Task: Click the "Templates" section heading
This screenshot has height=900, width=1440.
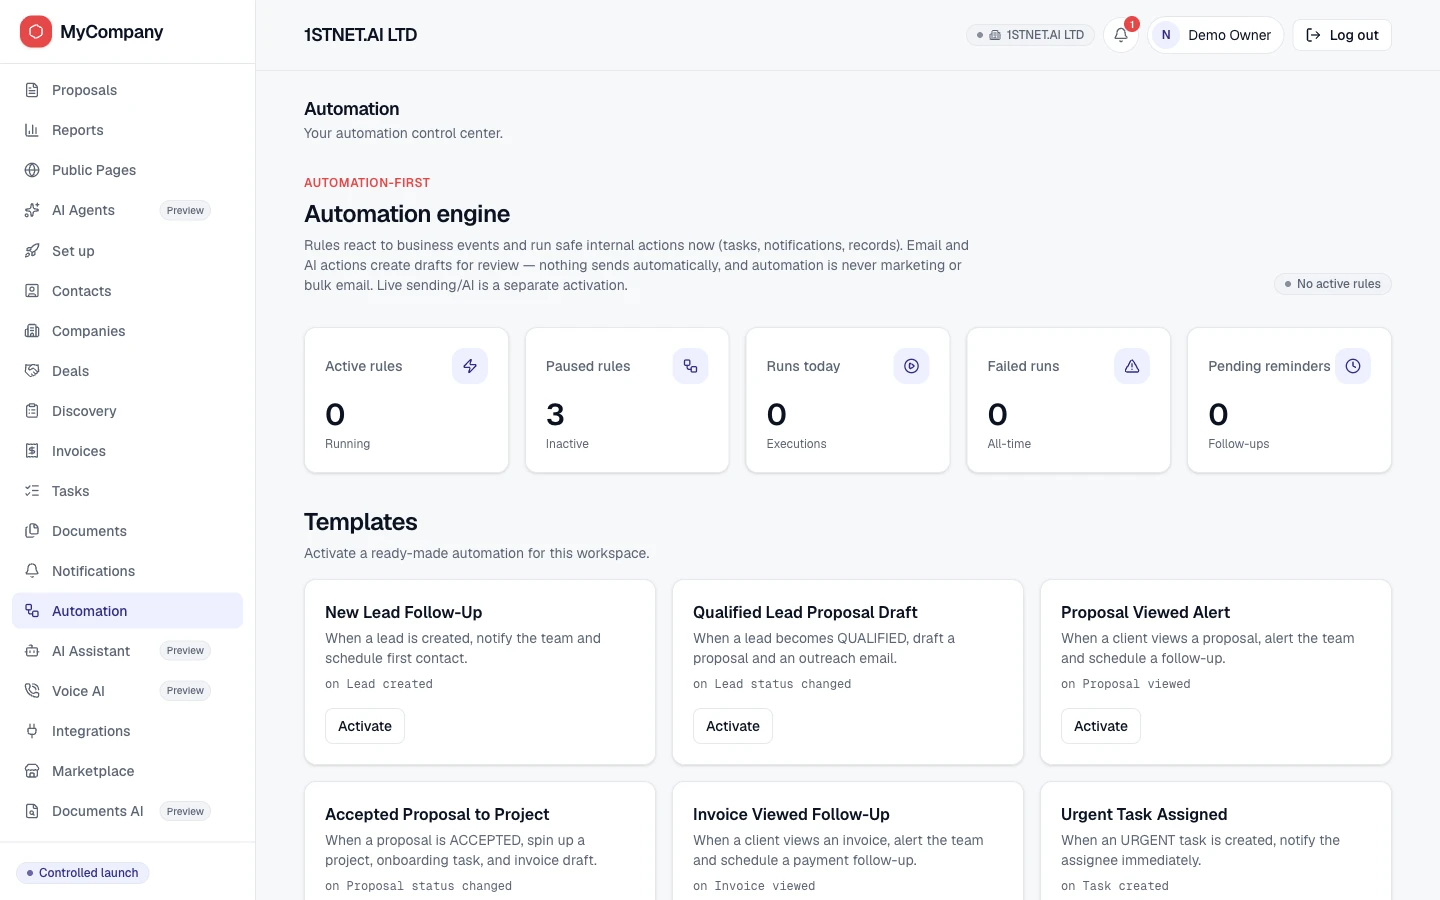Action: tap(361, 522)
